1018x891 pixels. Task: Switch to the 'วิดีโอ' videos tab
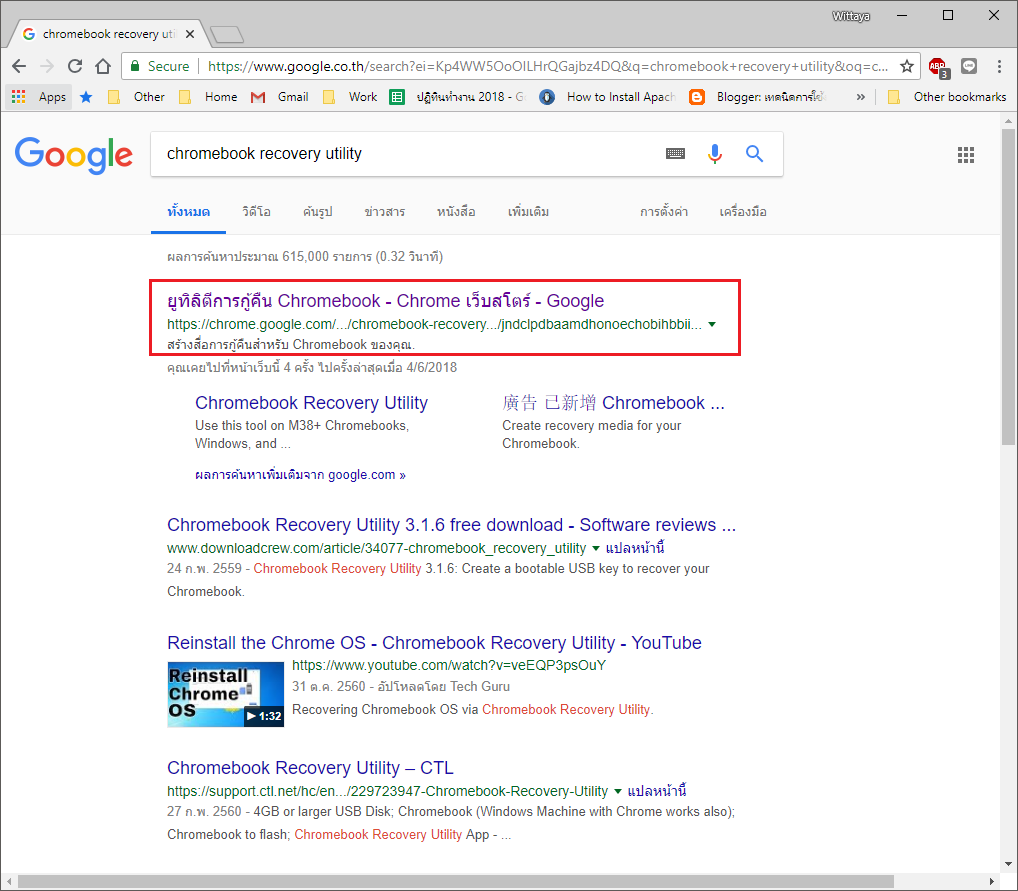256,212
